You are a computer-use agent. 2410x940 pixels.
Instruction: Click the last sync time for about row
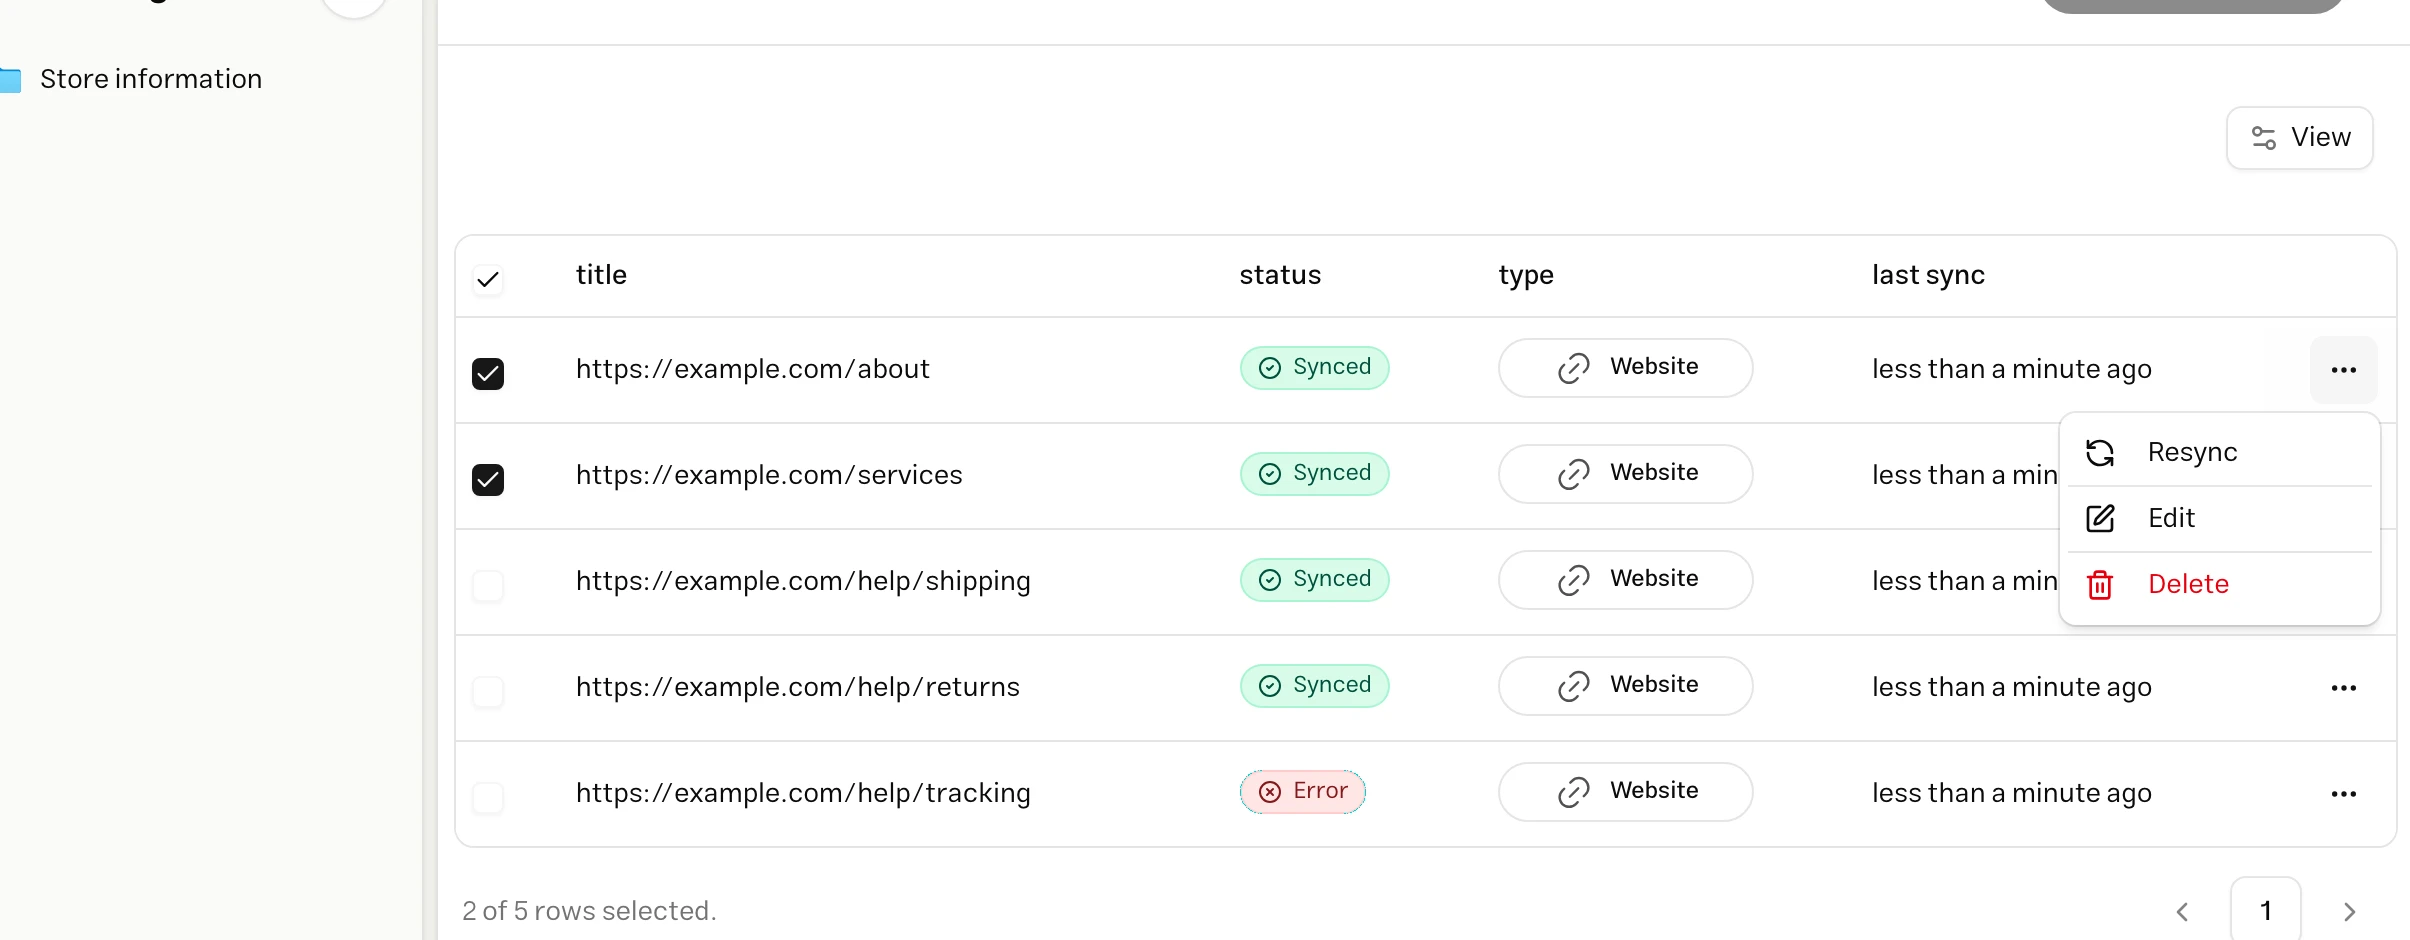coord(2011,370)
